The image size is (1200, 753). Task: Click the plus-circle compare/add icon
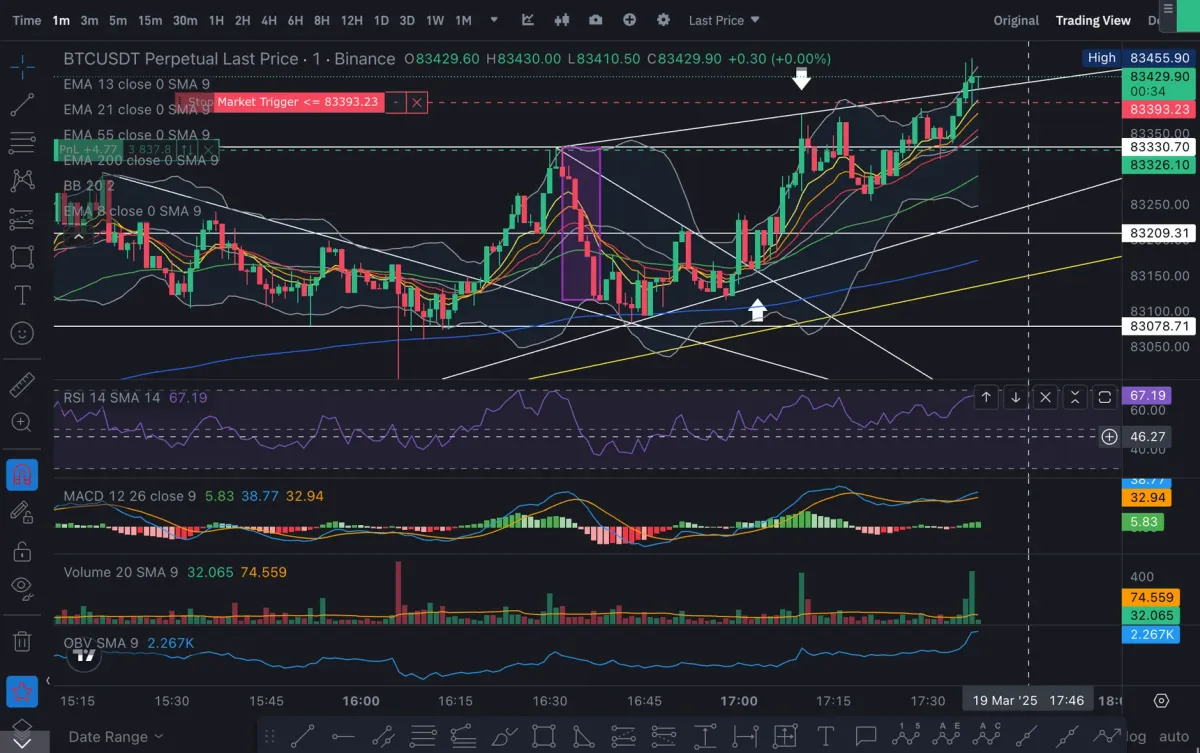pyautogui.click(x=629, y=20)
